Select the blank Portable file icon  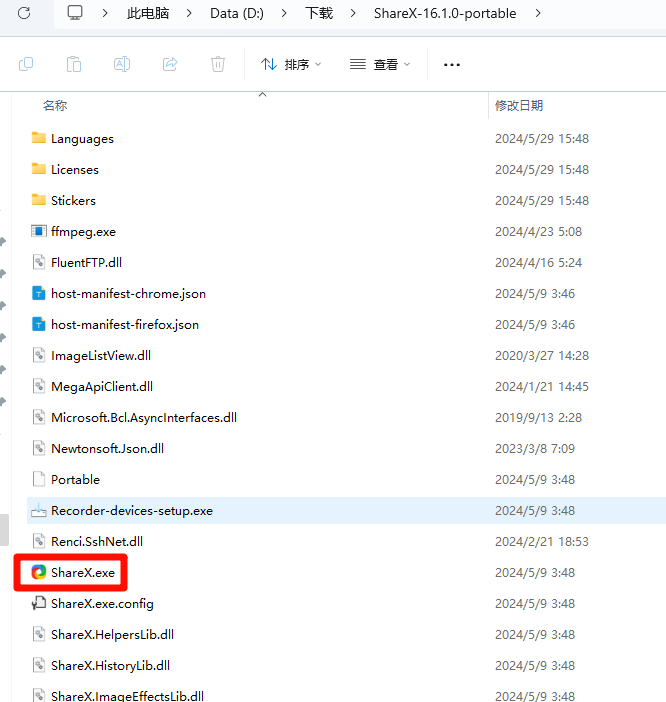tap(39, 479)
